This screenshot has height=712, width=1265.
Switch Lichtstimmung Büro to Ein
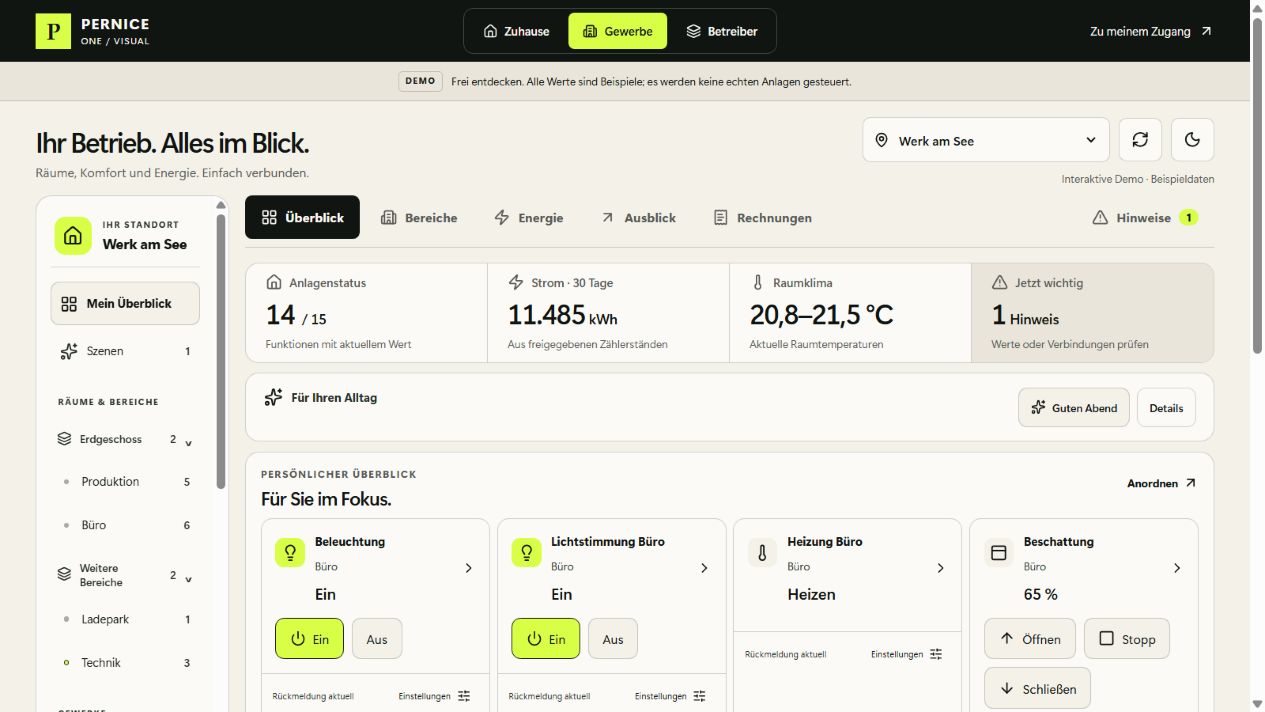tap(545, 639)
